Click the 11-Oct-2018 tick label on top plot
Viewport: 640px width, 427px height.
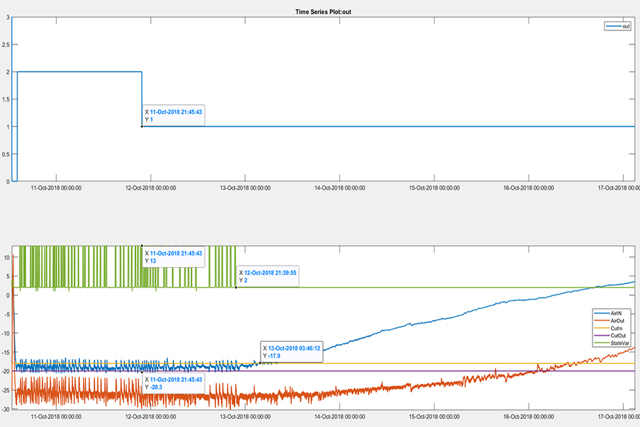[x=57, y=187]
